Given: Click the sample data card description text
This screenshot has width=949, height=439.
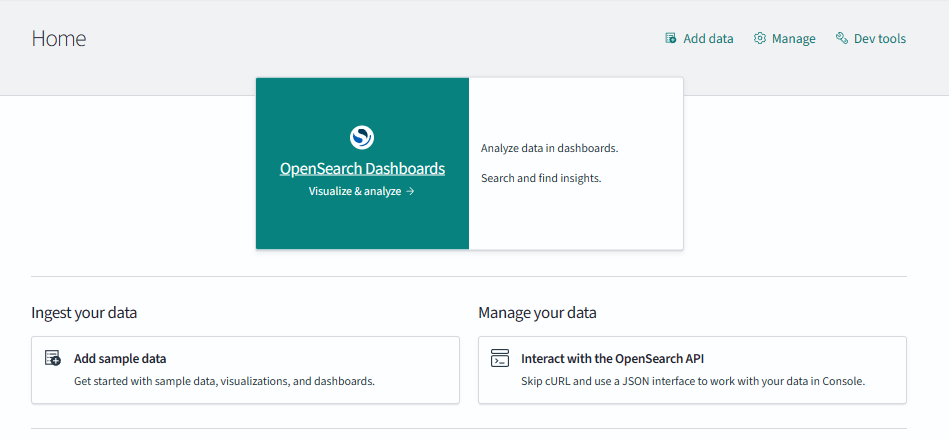Looking at the screenshot, I should pyautogui.click(x=224, y=381).
